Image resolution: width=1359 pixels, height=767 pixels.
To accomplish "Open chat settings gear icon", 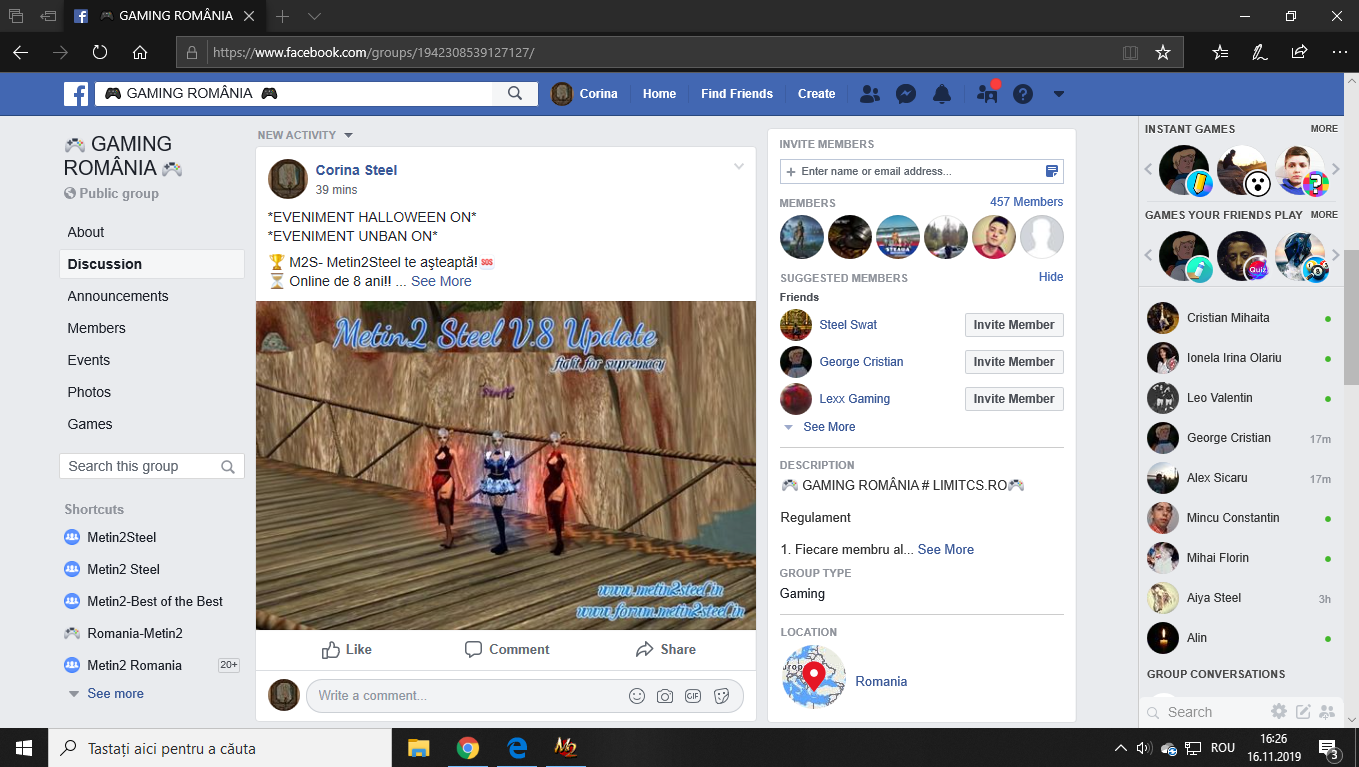I will [x=1279, y=712].
